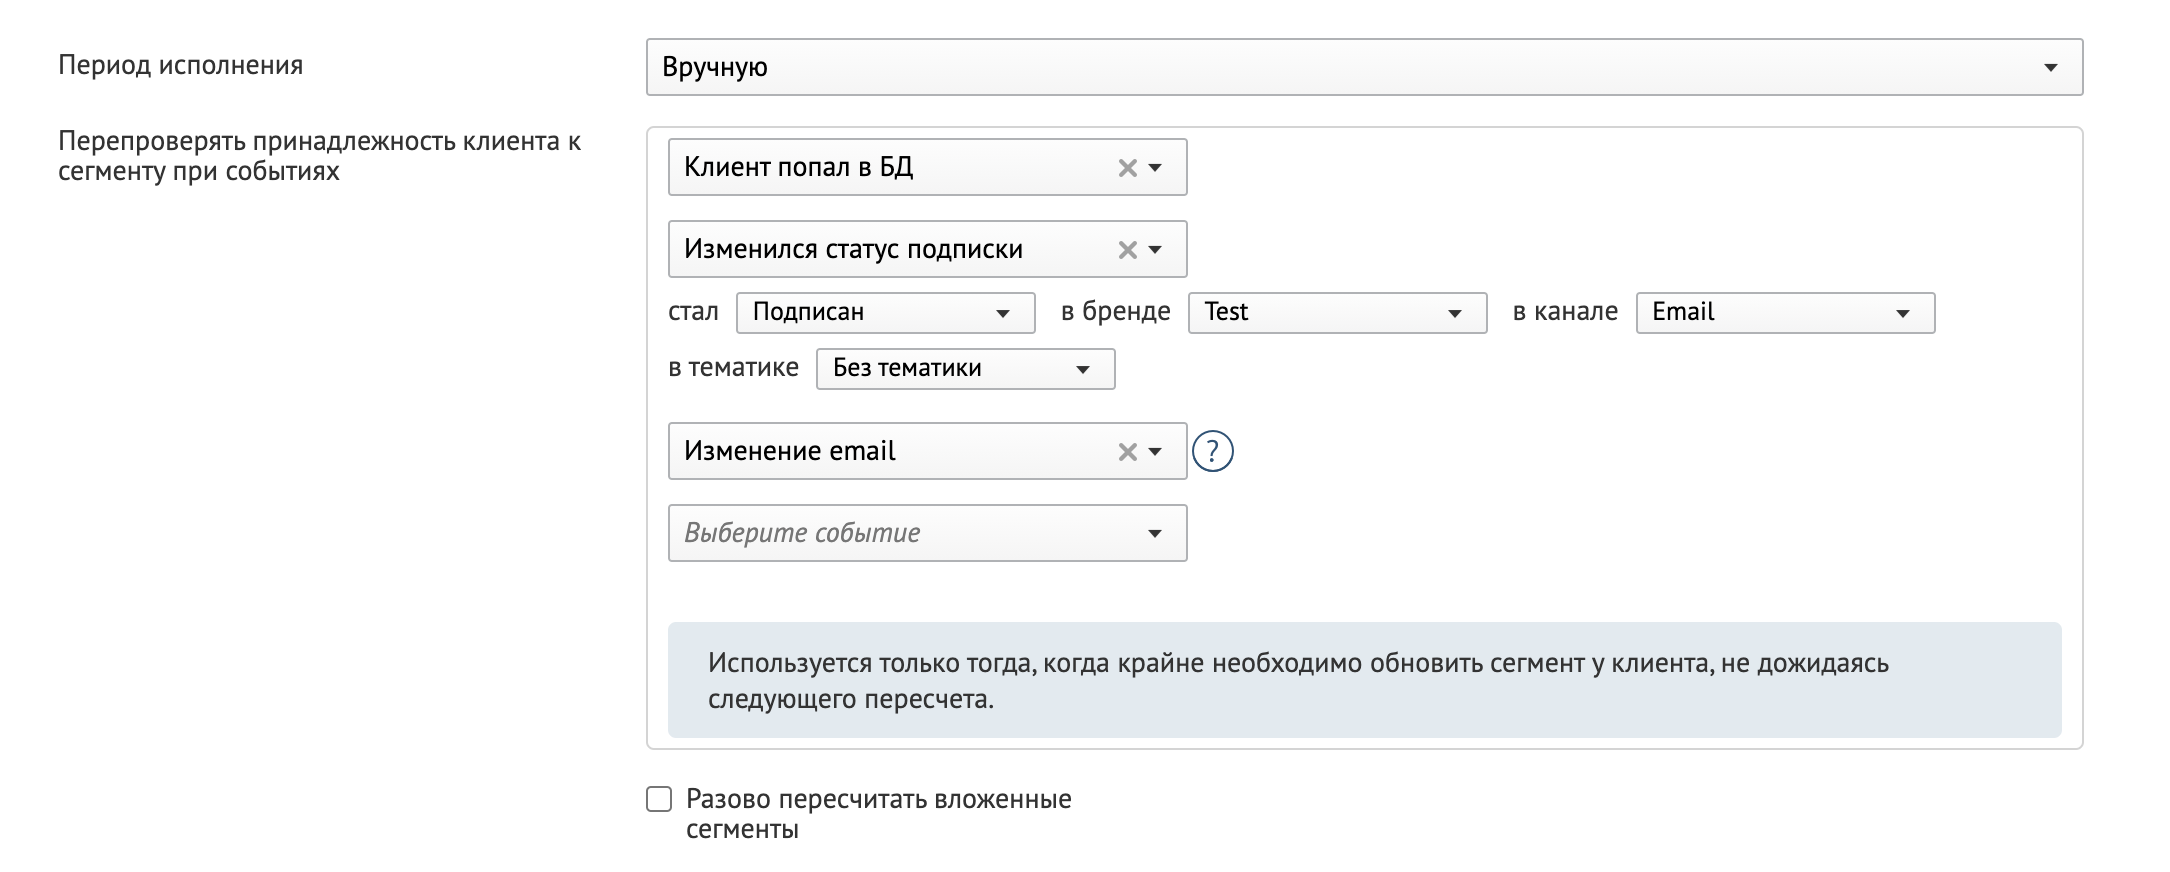Click the 'в бренде' label

coord(1116,312)
